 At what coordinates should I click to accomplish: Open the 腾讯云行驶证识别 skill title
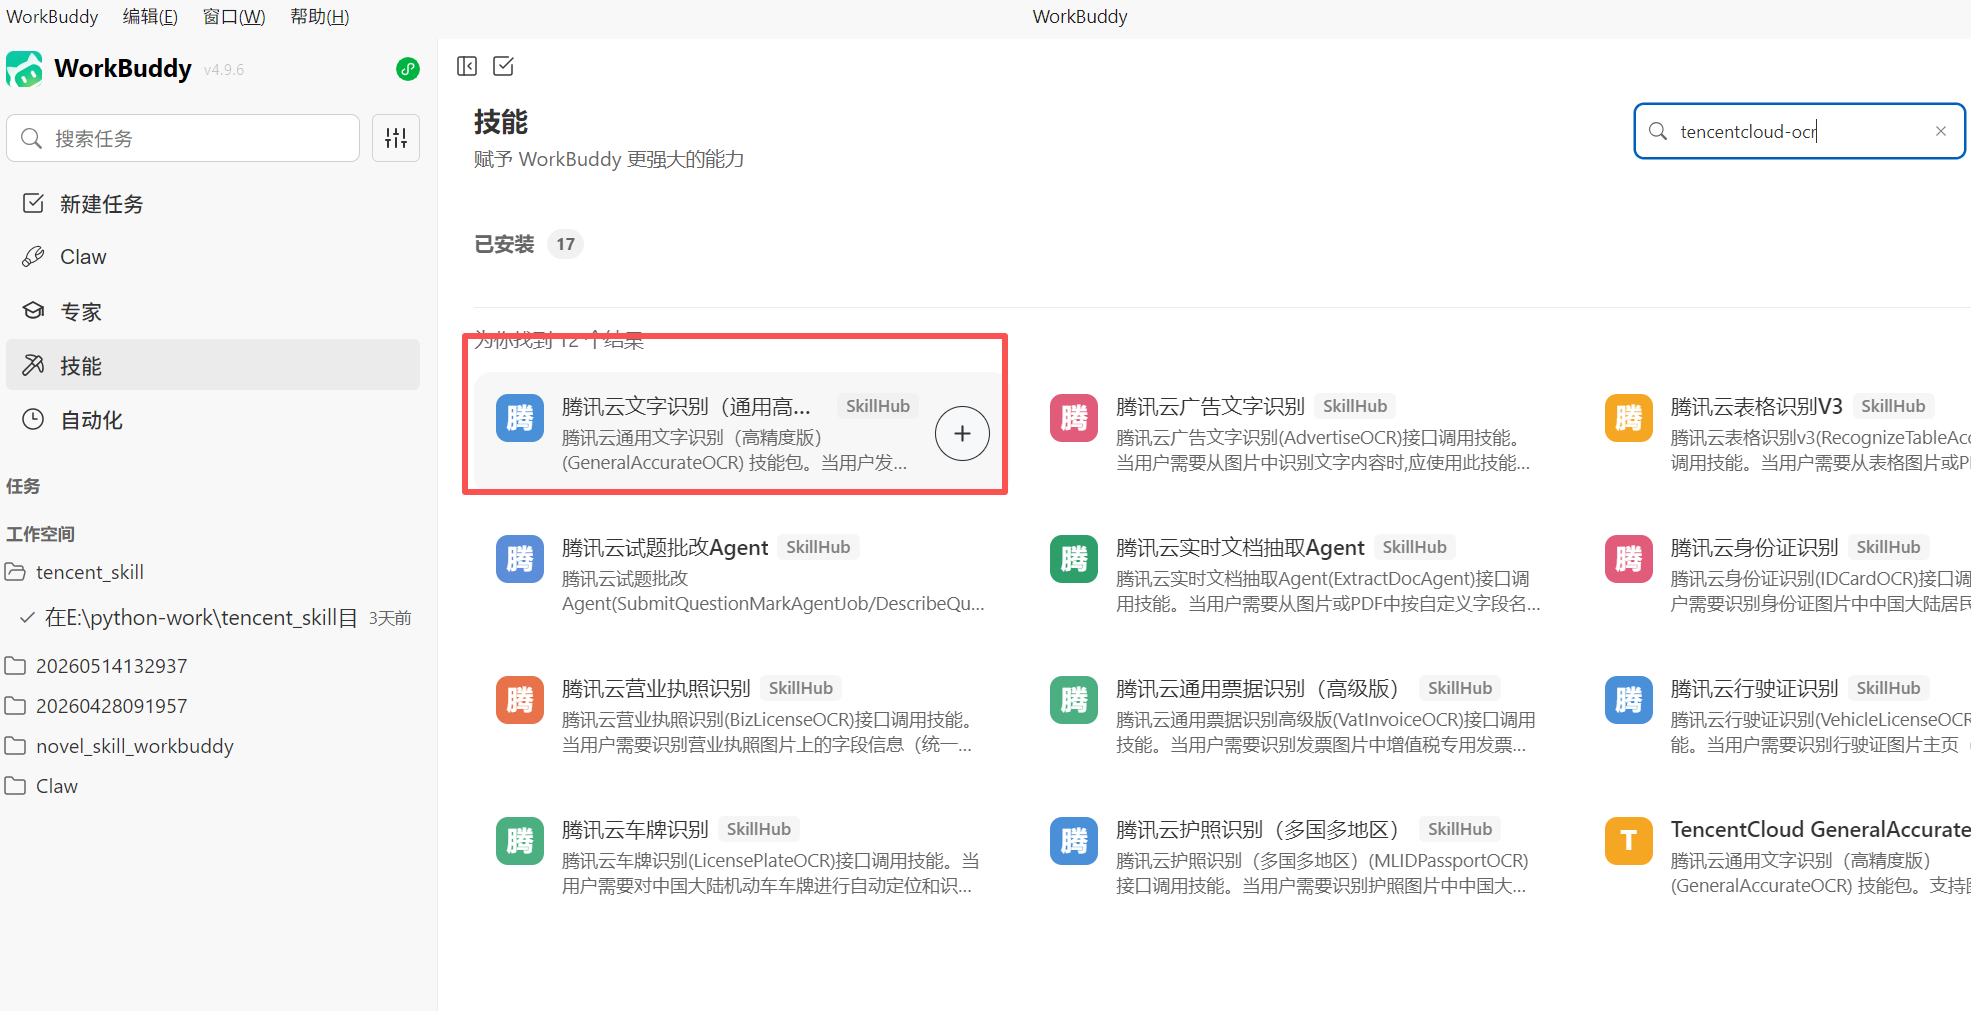click(1754, 688)
